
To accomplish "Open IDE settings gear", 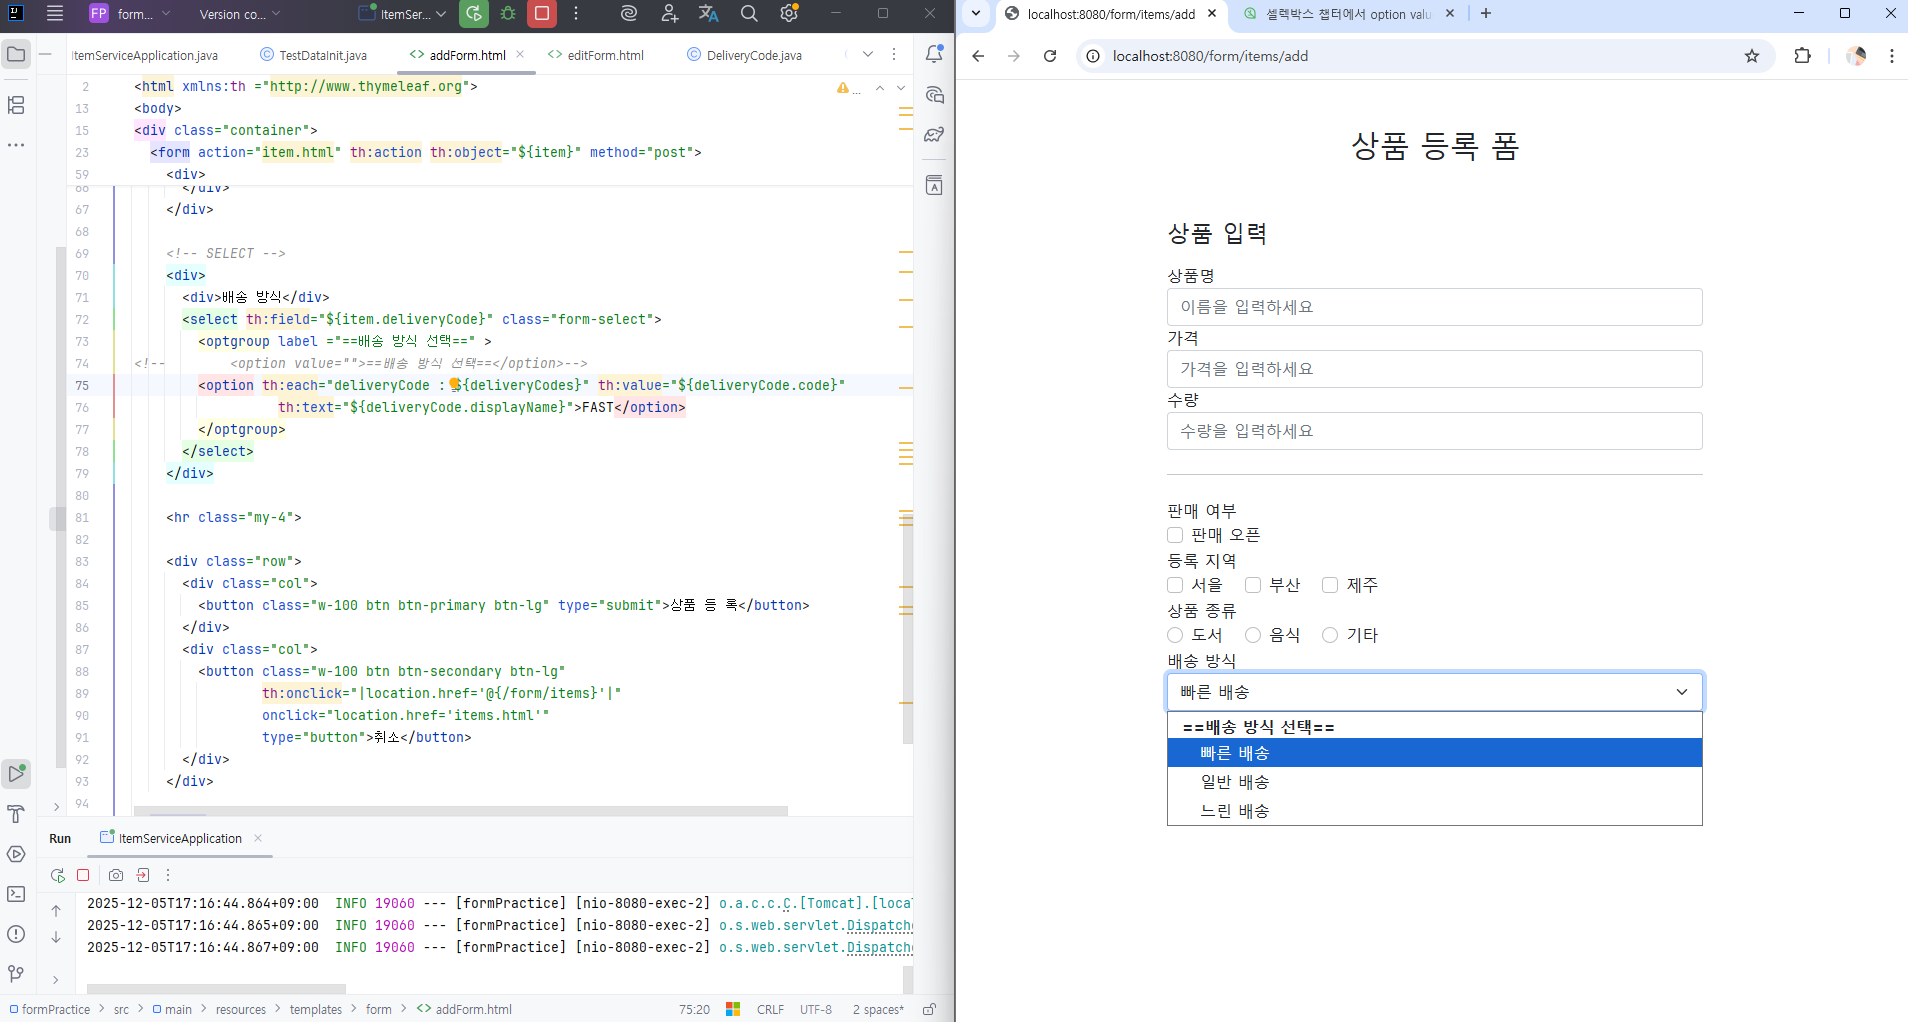I will pos(789,14).
